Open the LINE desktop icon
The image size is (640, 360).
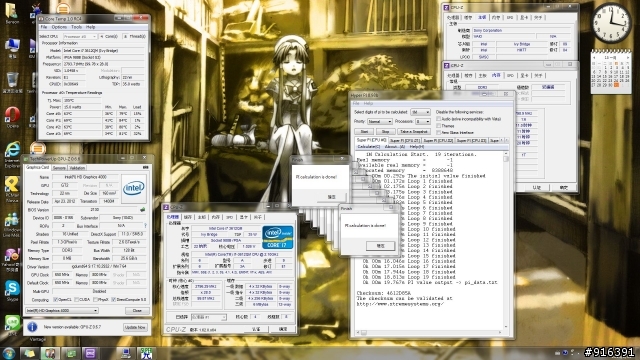12,322
